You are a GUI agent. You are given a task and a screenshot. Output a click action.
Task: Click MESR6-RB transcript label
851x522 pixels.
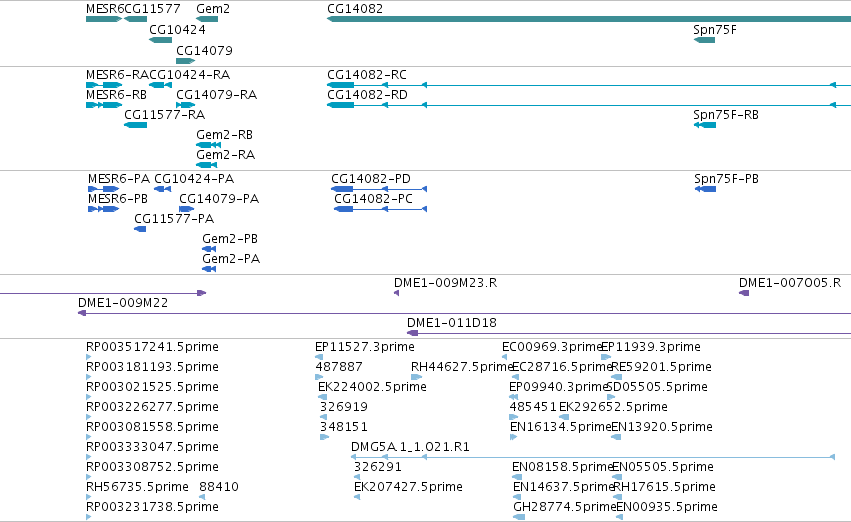[116, 95]
